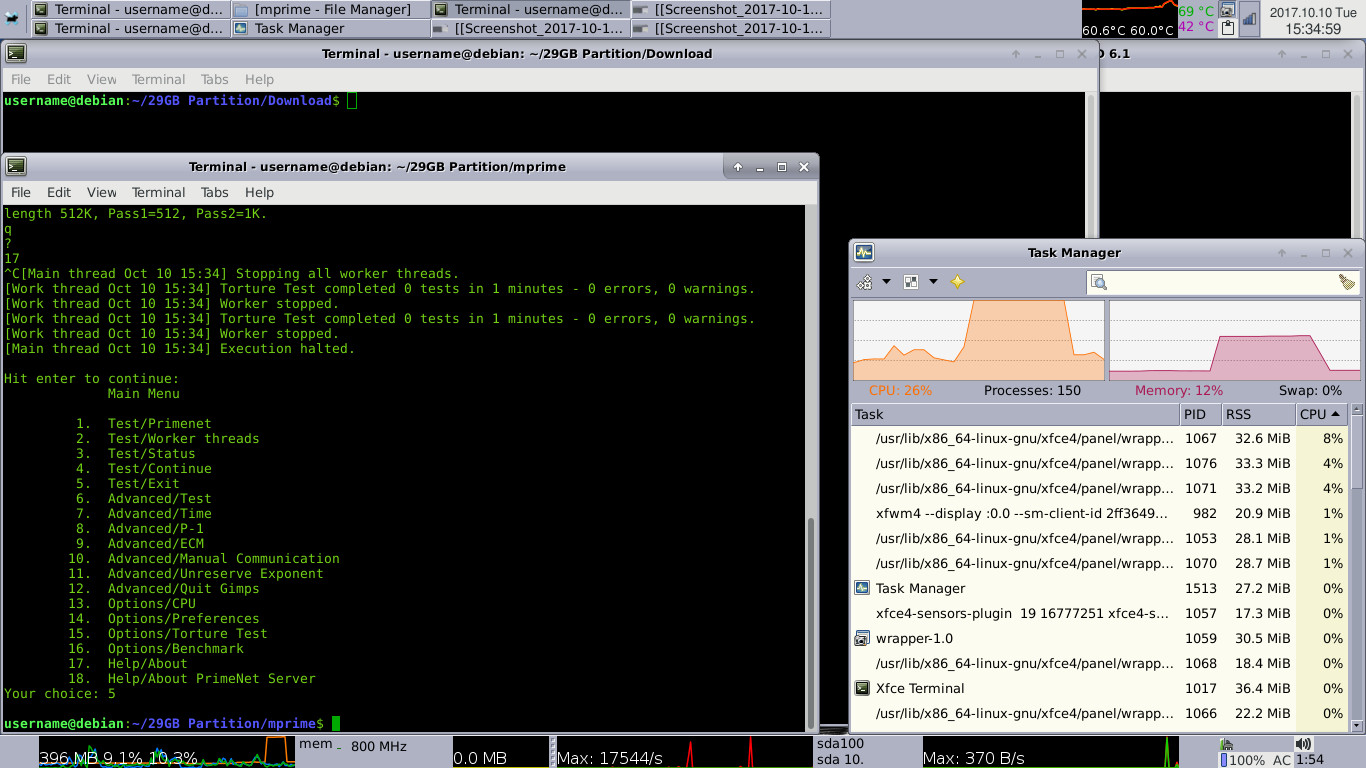Open dropdown arrow next to settings gear

pyautogui.click(x=886, y=282)
